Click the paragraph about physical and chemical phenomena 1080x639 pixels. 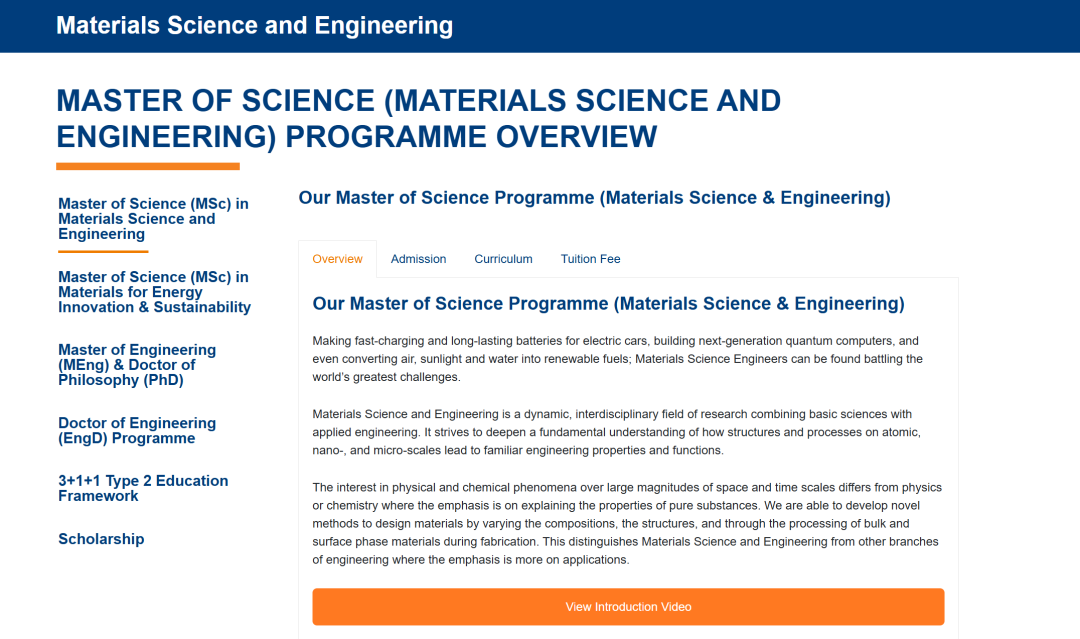pyautogui.click(x=627, y=523)
